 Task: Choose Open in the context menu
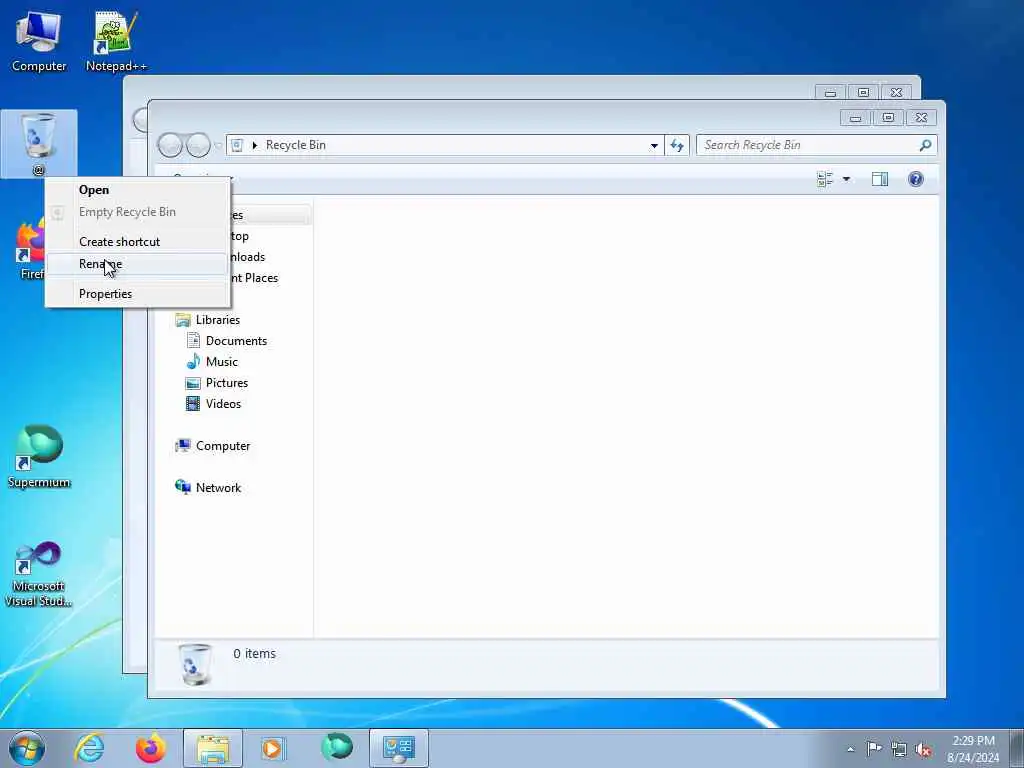pos(94,190)
